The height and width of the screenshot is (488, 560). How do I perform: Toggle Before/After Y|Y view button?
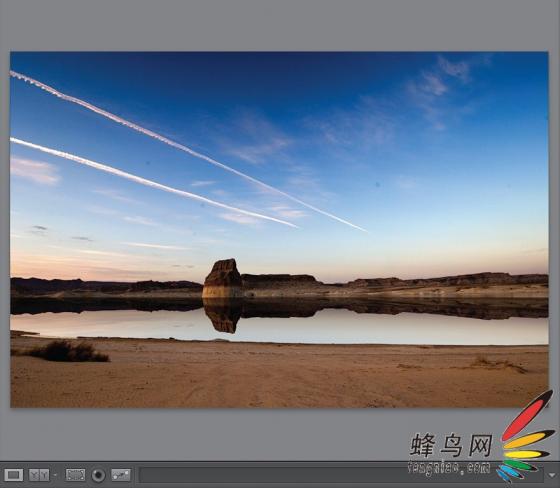[x=39, y=475]
